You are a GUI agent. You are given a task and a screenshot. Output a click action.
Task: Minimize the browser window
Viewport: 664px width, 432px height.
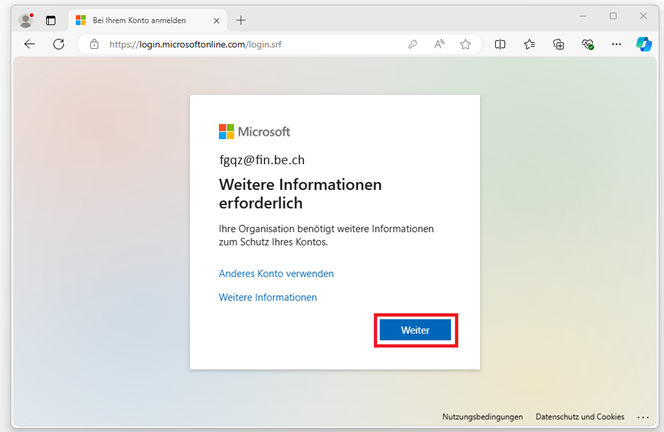point(583,16)
